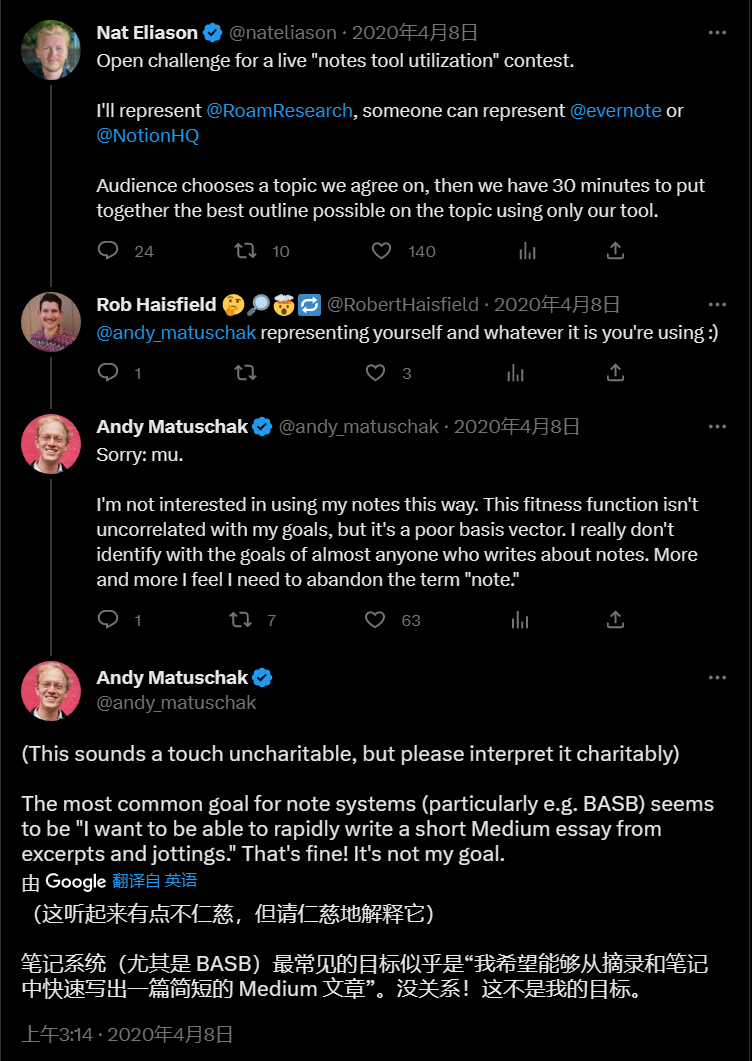Image resolution: width=752 pixels, height=1061 pixels.
Task: Retweet Nat Eliason's open challenge tweet
Action: [245, 251]
